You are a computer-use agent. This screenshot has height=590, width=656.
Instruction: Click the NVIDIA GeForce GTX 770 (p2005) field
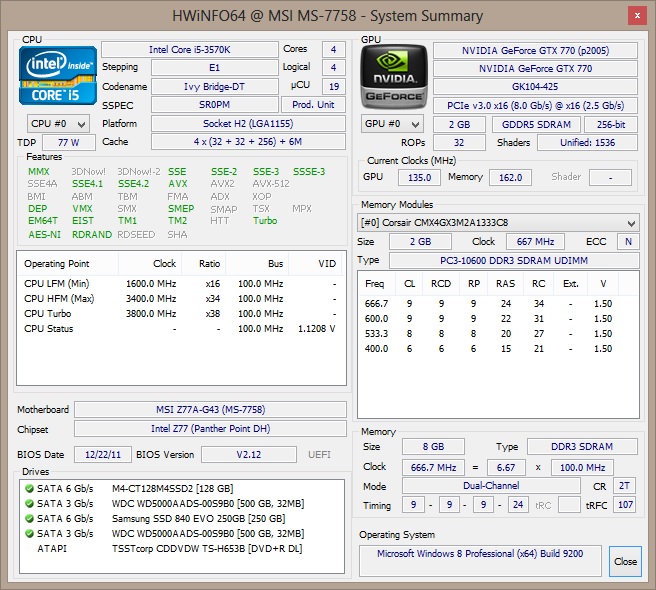click(x=535, y=51)
